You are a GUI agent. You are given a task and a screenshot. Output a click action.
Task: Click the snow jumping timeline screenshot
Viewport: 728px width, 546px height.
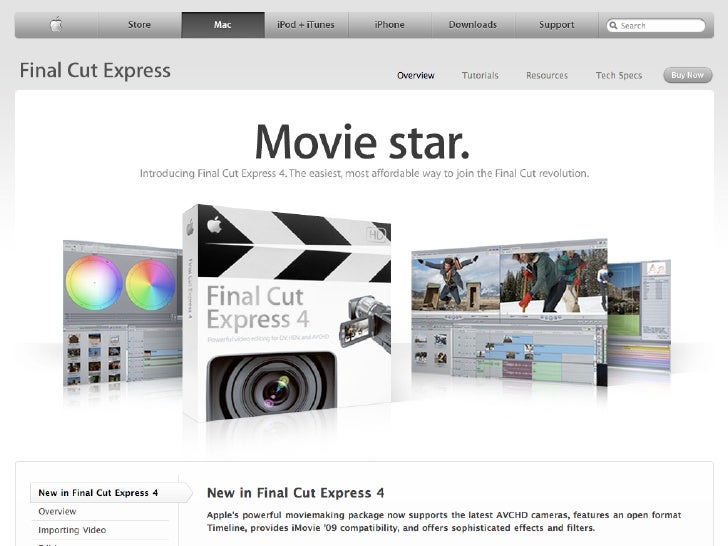pos(509,312)
